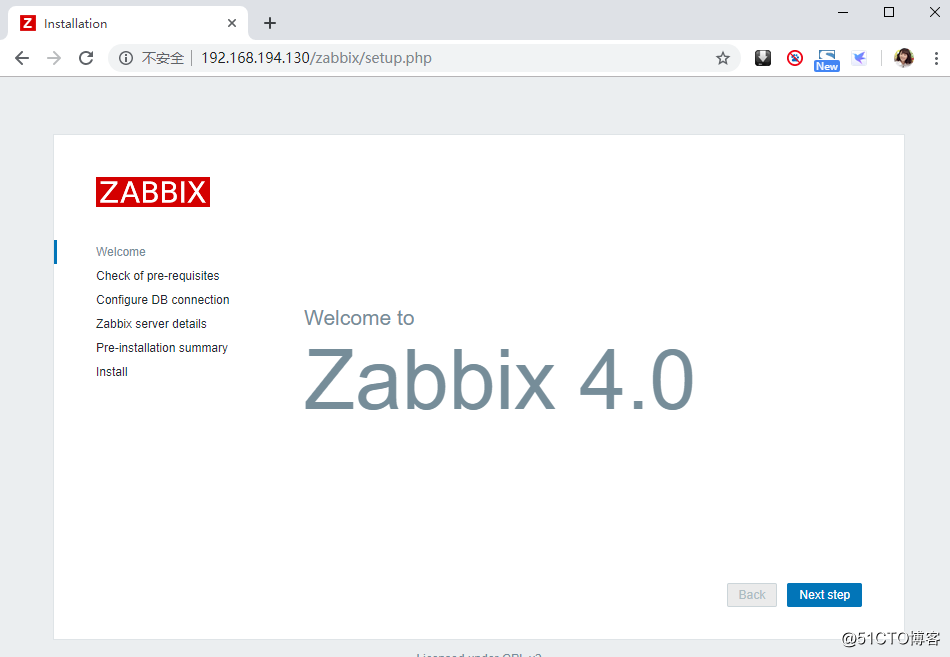Select the Installation browser tab
The height and width of the screenshot is (657, 950).
[127, 23]
